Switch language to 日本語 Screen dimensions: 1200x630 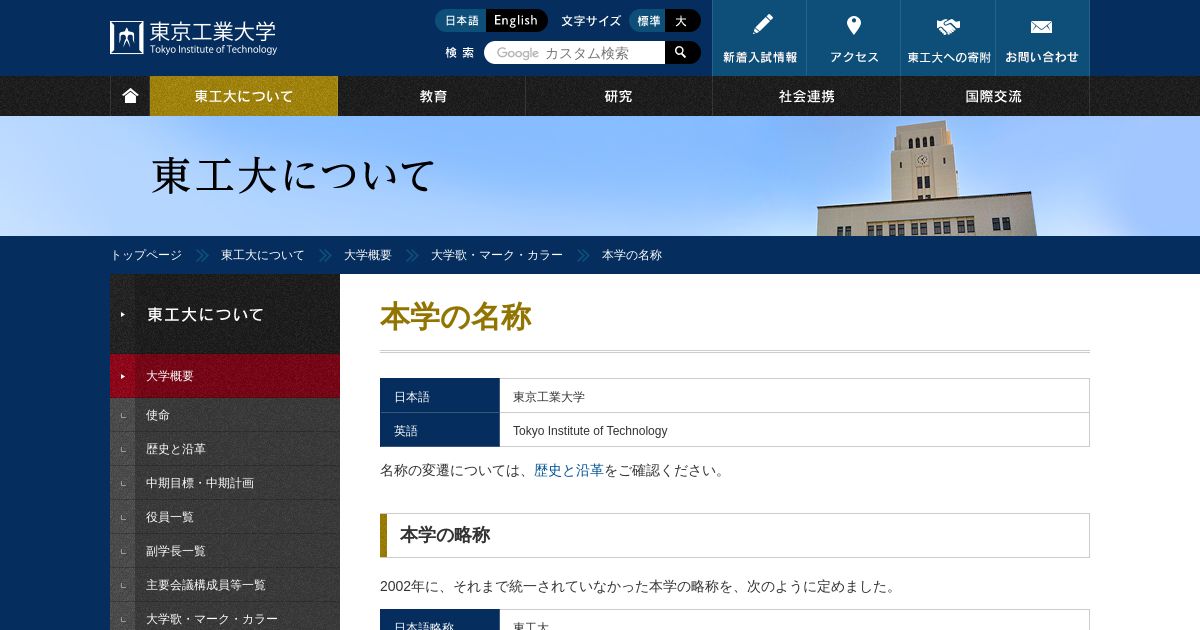[461, 21]
